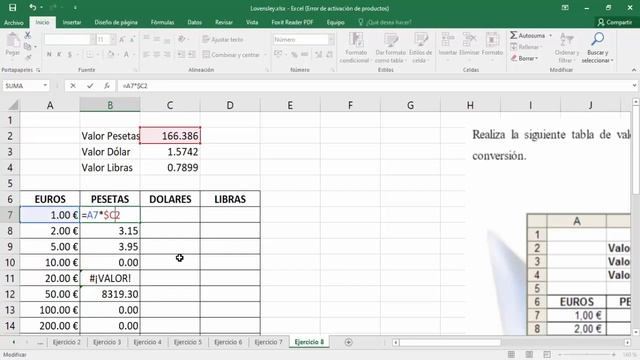Screen dimensions: 640x360
Task: Click the Formato cells icon
Action: pos(492,40)
